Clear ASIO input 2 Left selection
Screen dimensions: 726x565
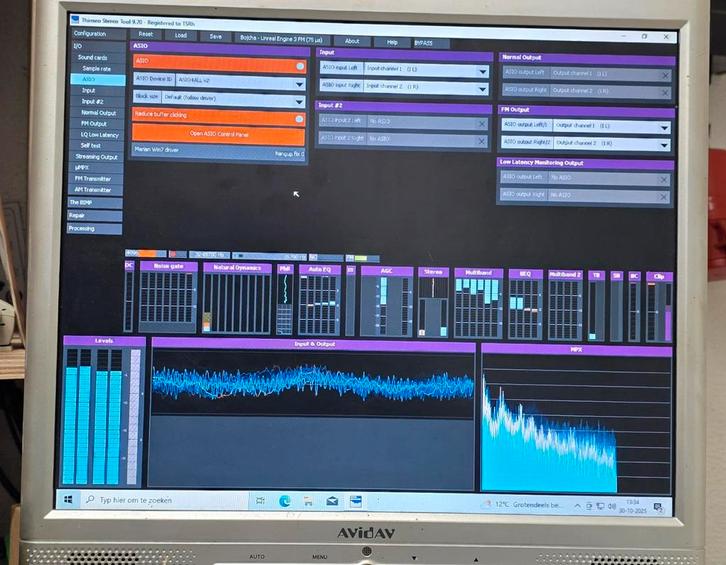point(481,123)
